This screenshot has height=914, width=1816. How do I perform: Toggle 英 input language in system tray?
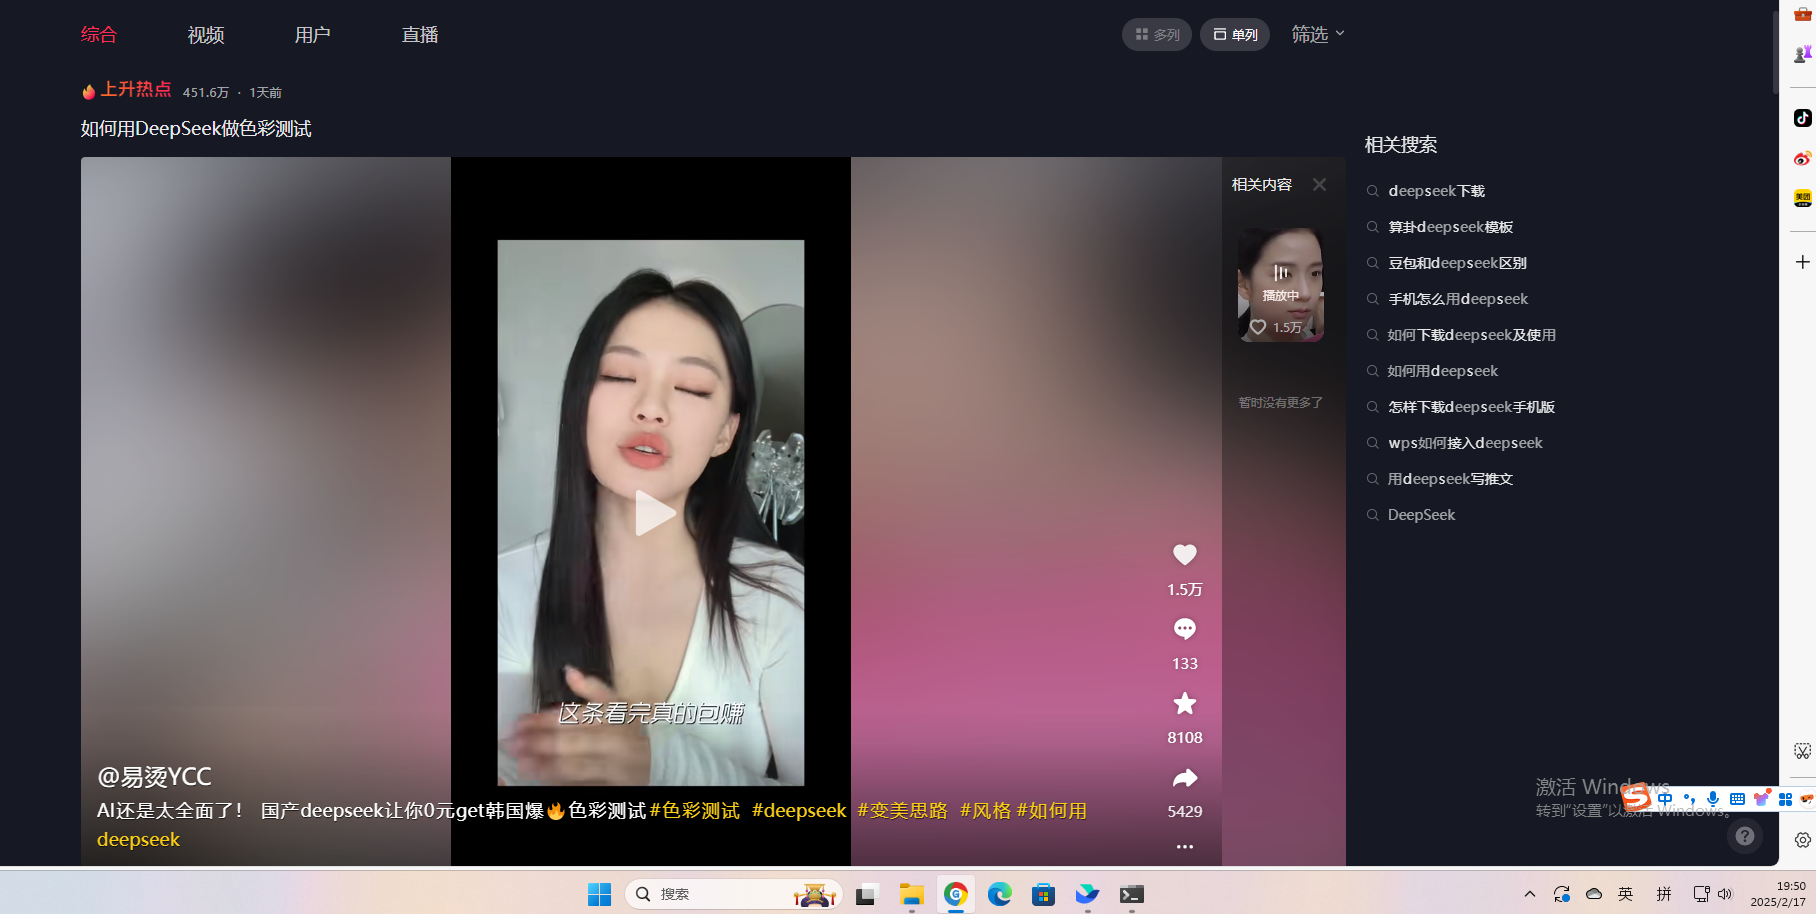click(x=1626, y=894)
